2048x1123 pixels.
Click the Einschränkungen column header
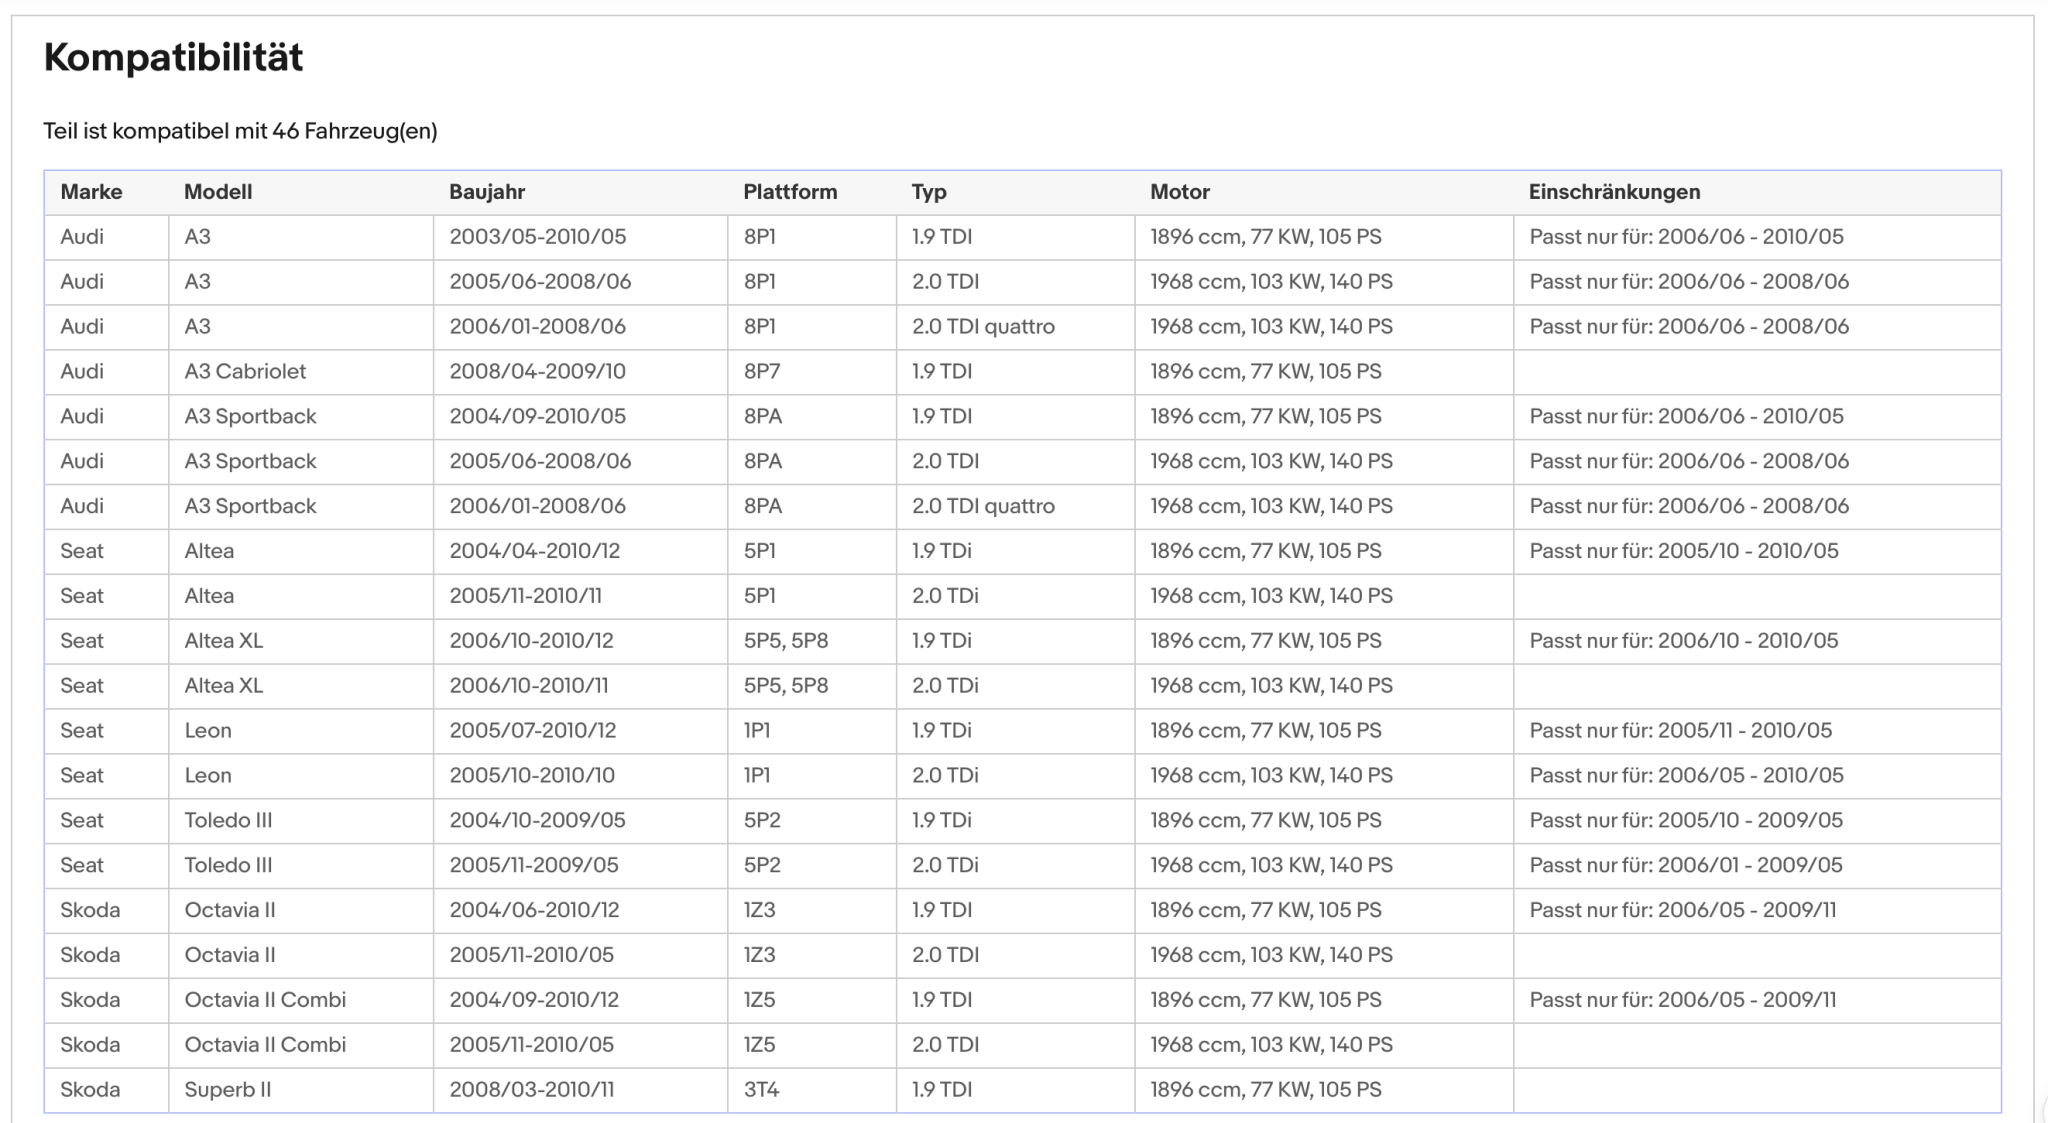(1614, 192)
